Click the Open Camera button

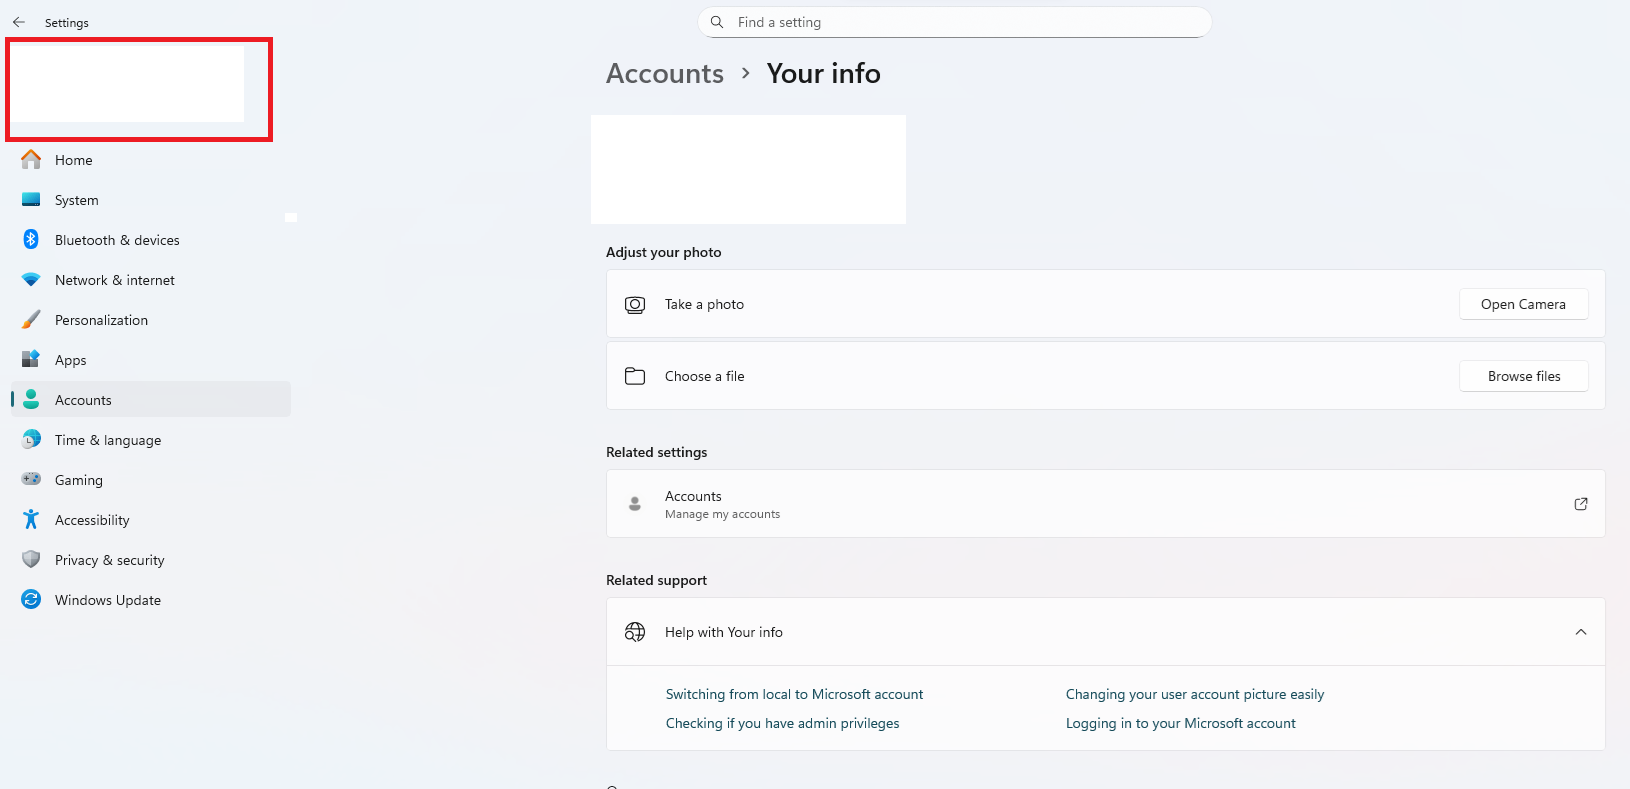1523,304
